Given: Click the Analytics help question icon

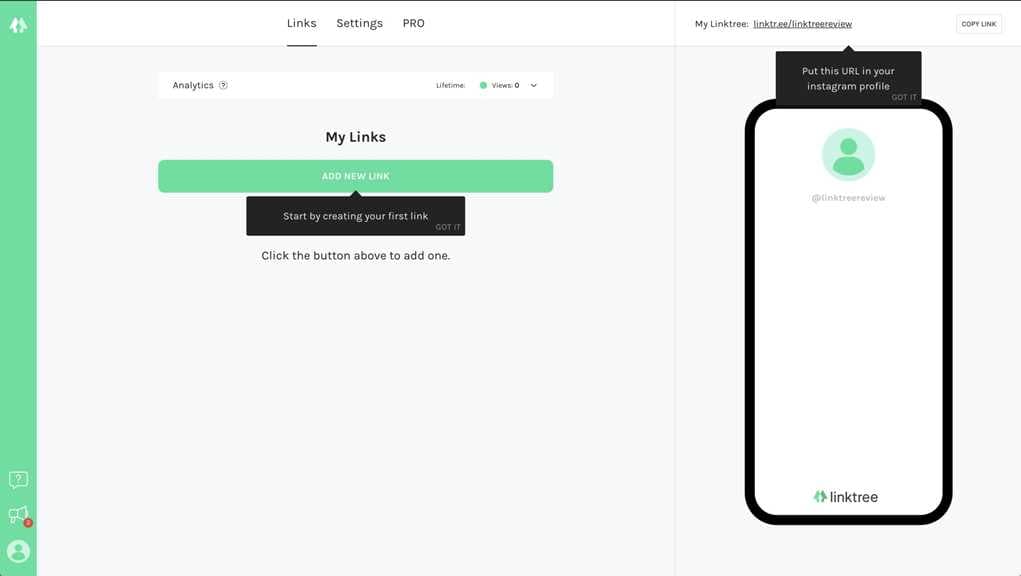Looking at the screenshot, I should pos(223,85).
